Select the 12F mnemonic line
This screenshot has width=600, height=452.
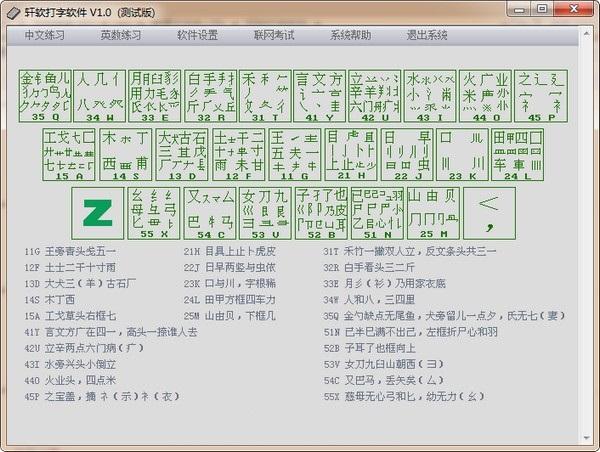click(70, 268)
